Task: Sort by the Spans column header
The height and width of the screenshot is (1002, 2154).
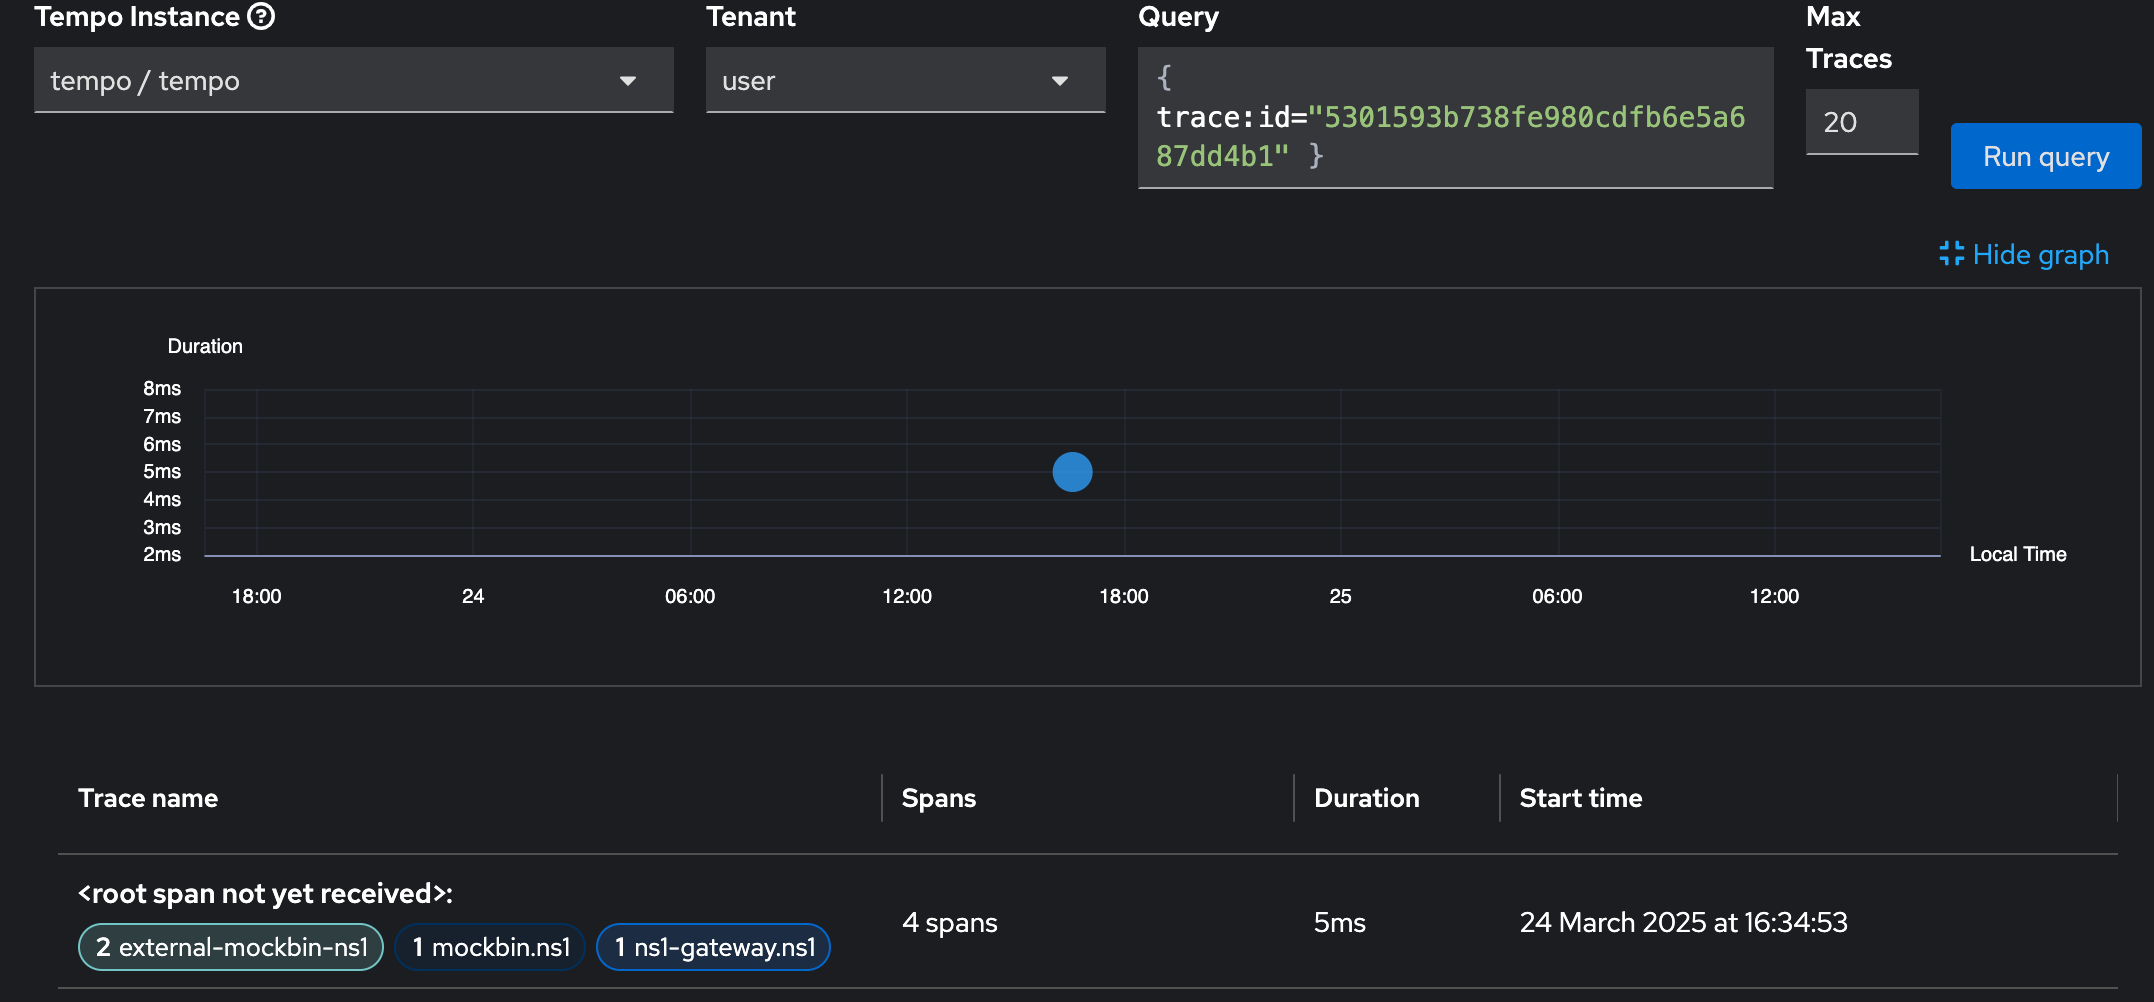Action: coord(938,798)
